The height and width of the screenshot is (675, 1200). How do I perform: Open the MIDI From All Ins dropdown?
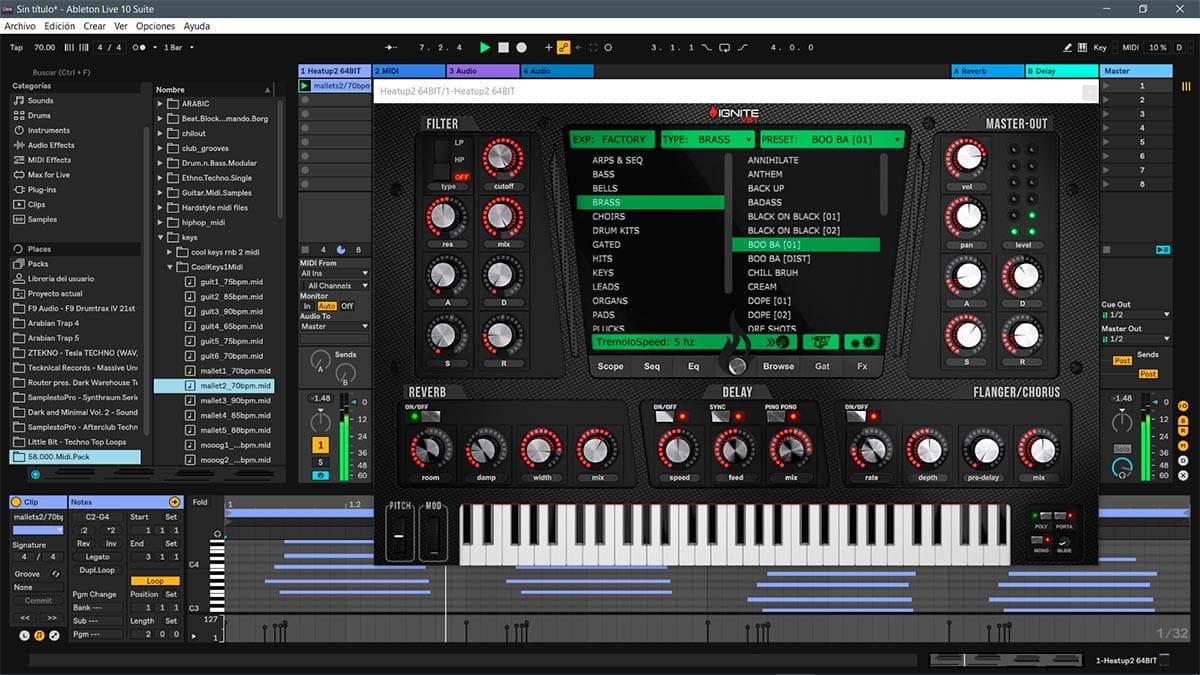point(335,273)
